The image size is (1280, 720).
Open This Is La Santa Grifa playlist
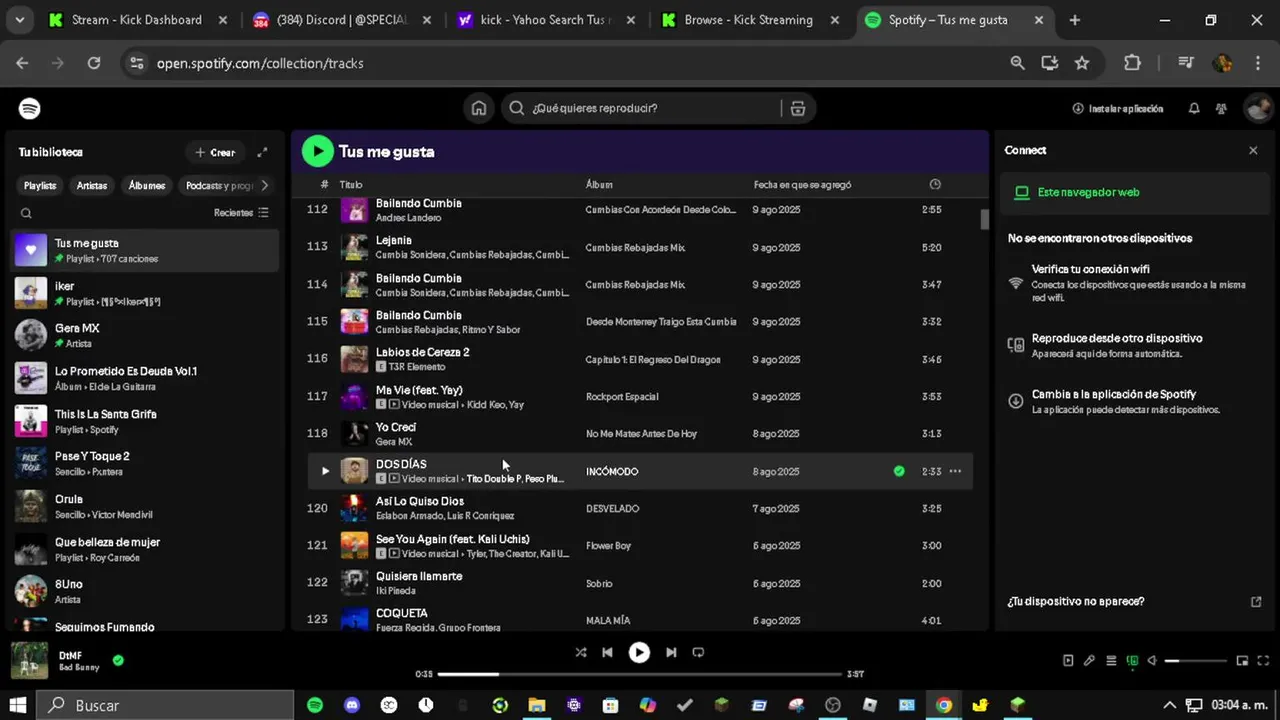click(x=145, y=421)
